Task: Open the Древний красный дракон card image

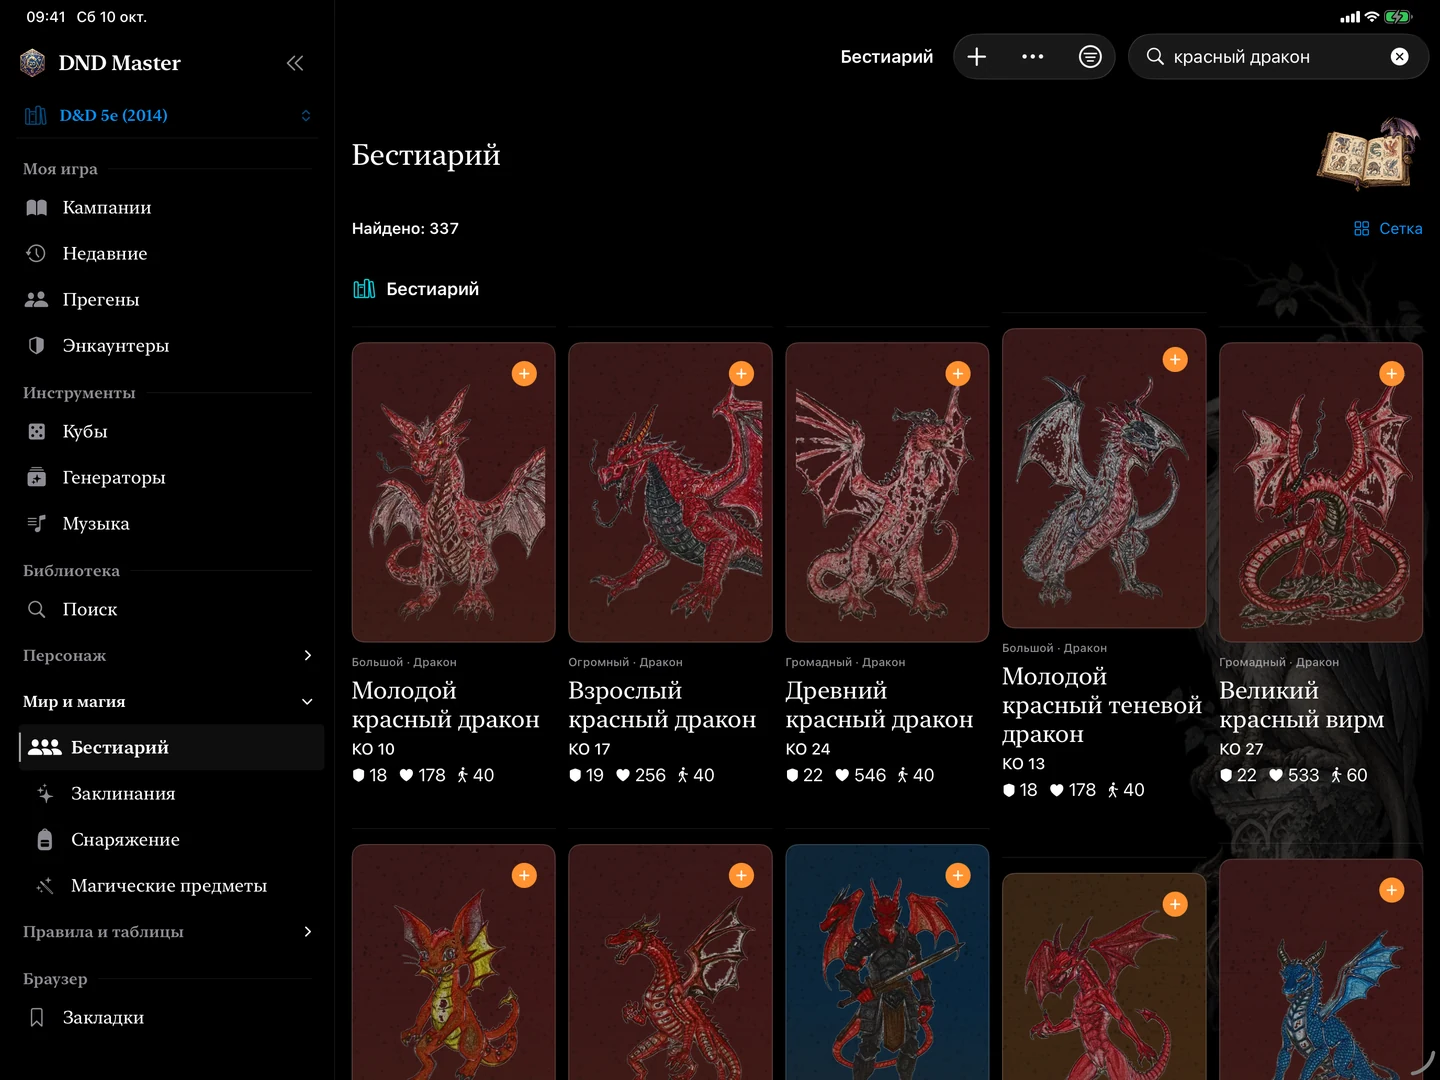Action: [x=887, y=492]
